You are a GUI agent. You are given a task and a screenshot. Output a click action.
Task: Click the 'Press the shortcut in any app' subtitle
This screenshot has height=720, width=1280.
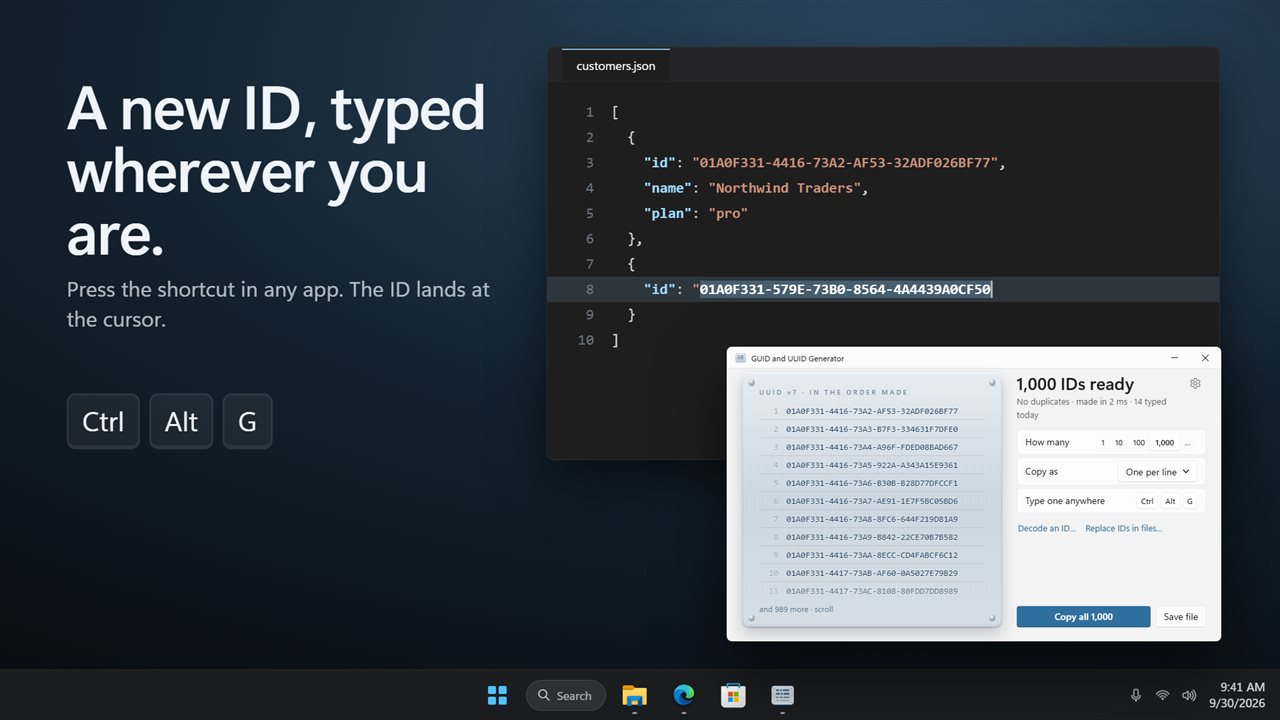click(x=278, y=305)
